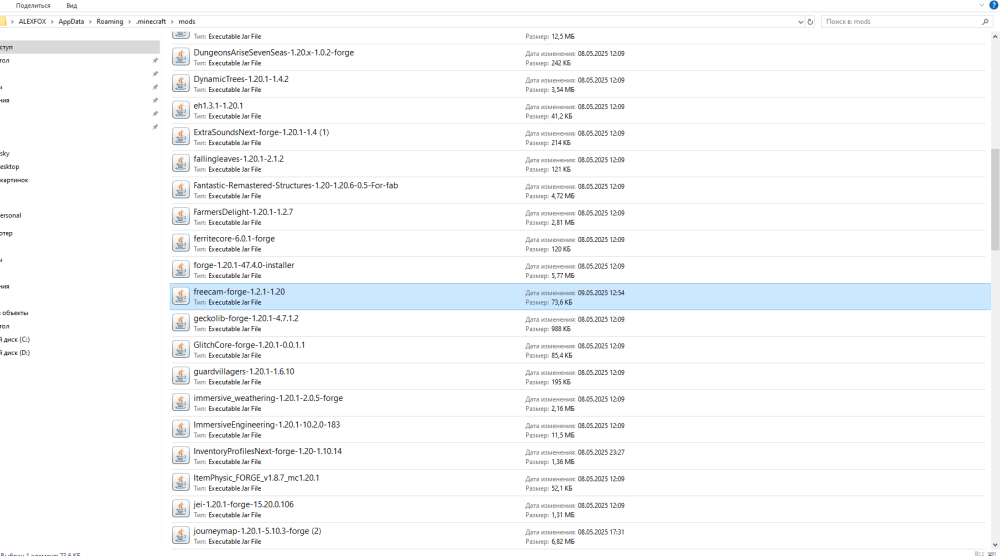This screenshot has height=556, width=1000.
Task: Select the file name fallingleaves-1.20.1-2.1.2
Action: click(239, 159)
